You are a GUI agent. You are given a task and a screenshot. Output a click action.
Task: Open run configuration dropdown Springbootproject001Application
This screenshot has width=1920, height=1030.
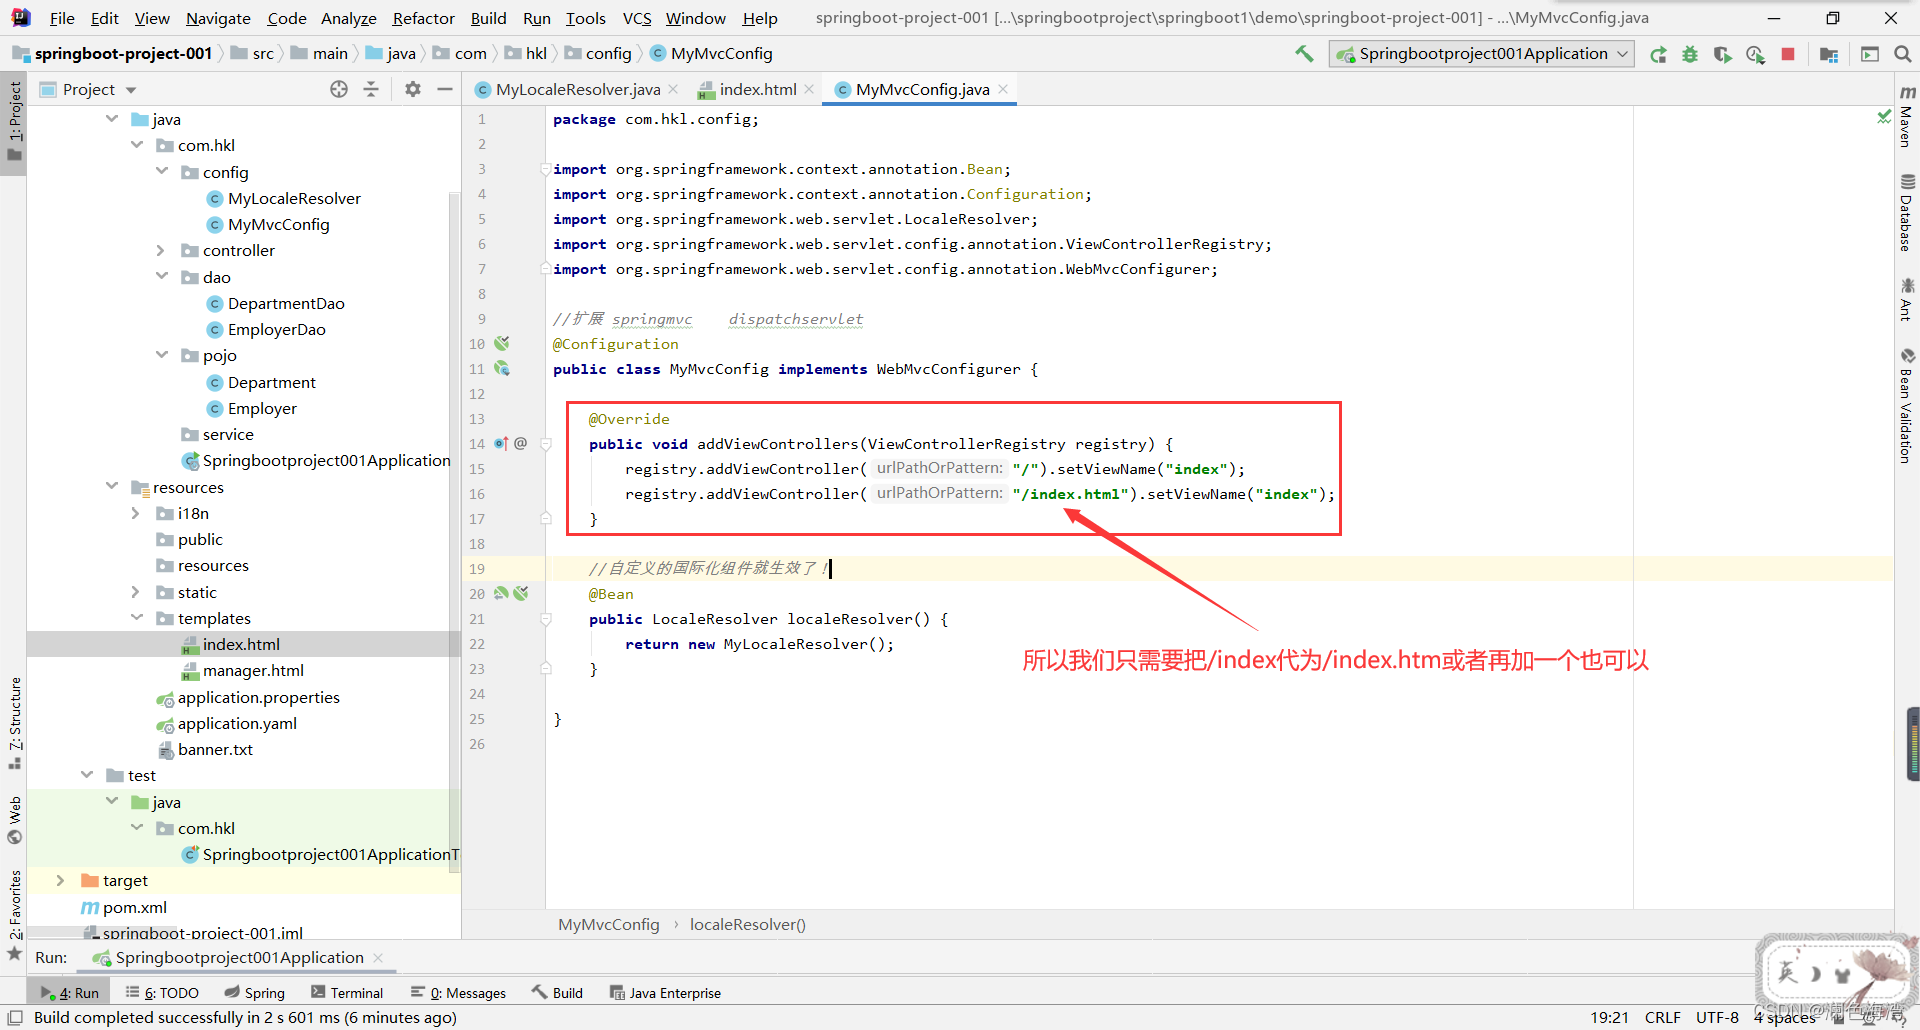pyautogui.click(x=1482, y=54)
